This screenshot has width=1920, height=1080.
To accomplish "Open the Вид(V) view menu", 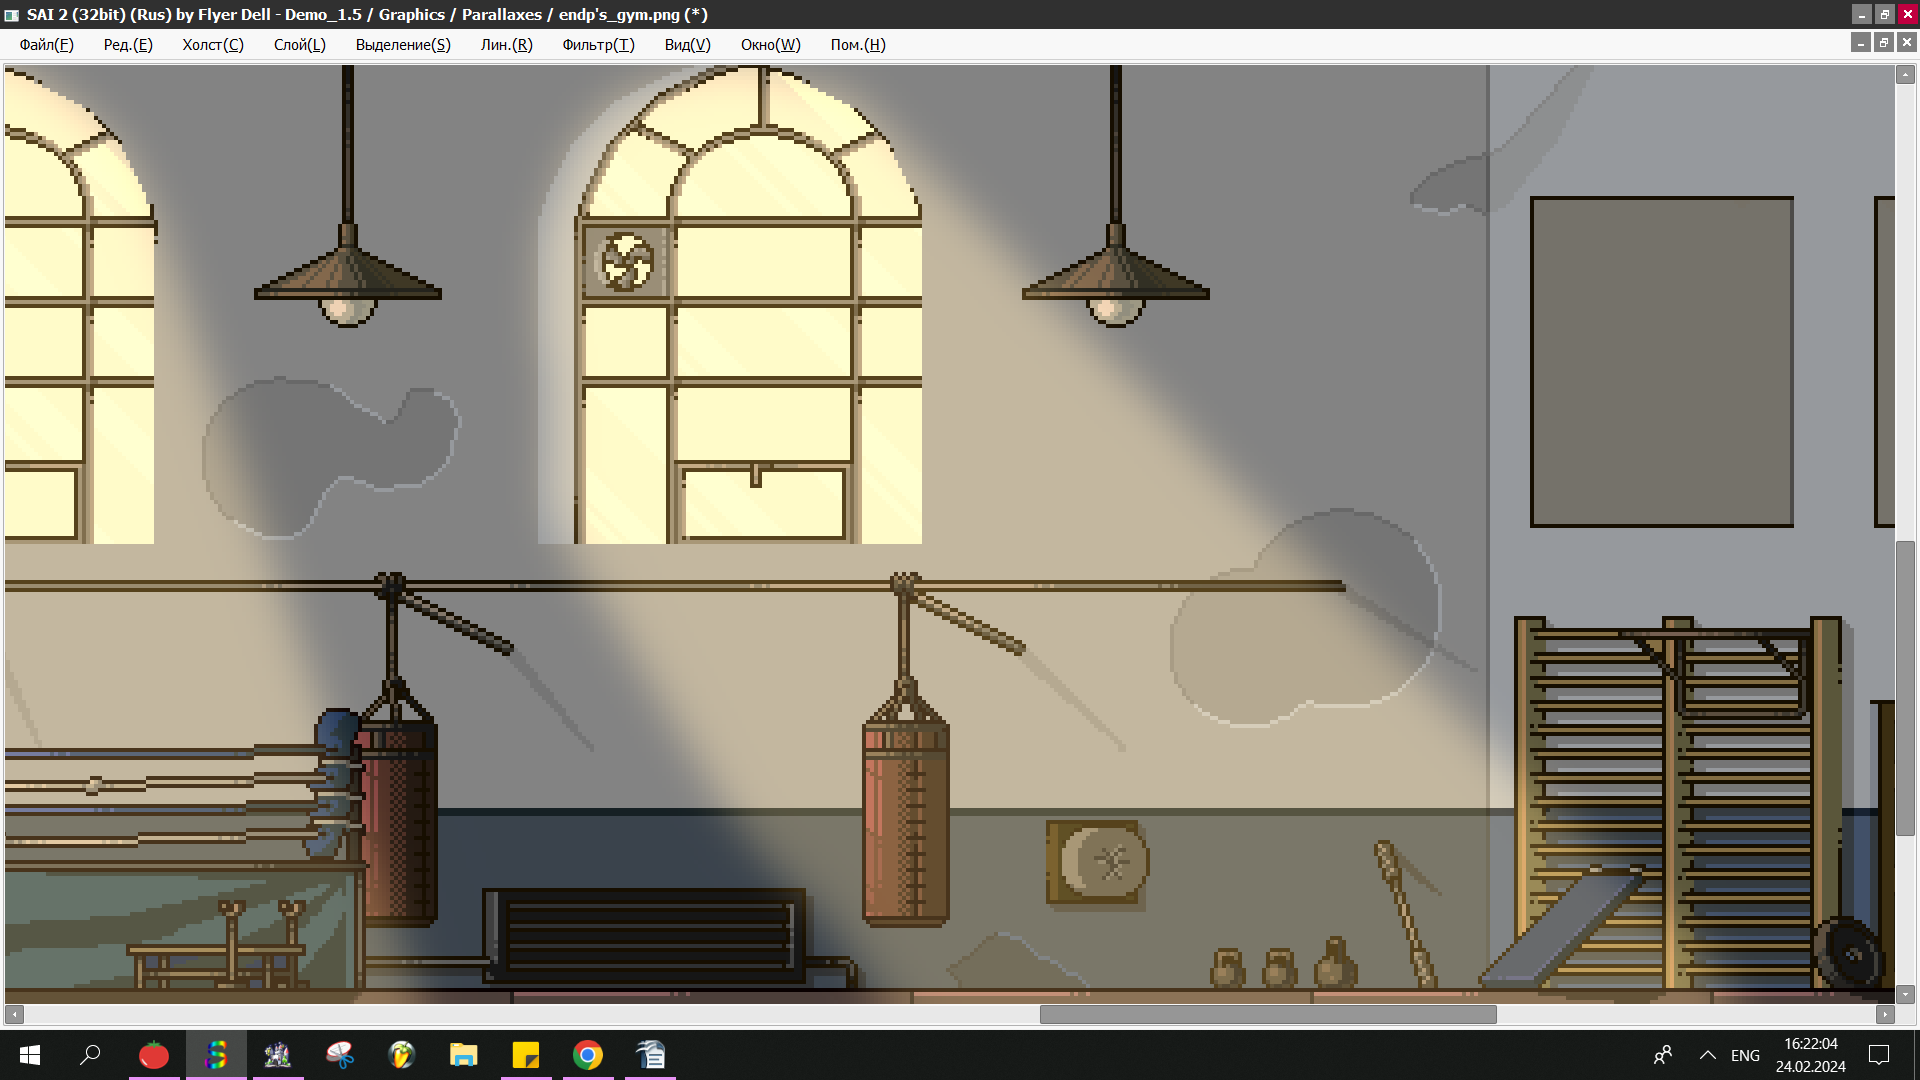I will click(687, 45).
